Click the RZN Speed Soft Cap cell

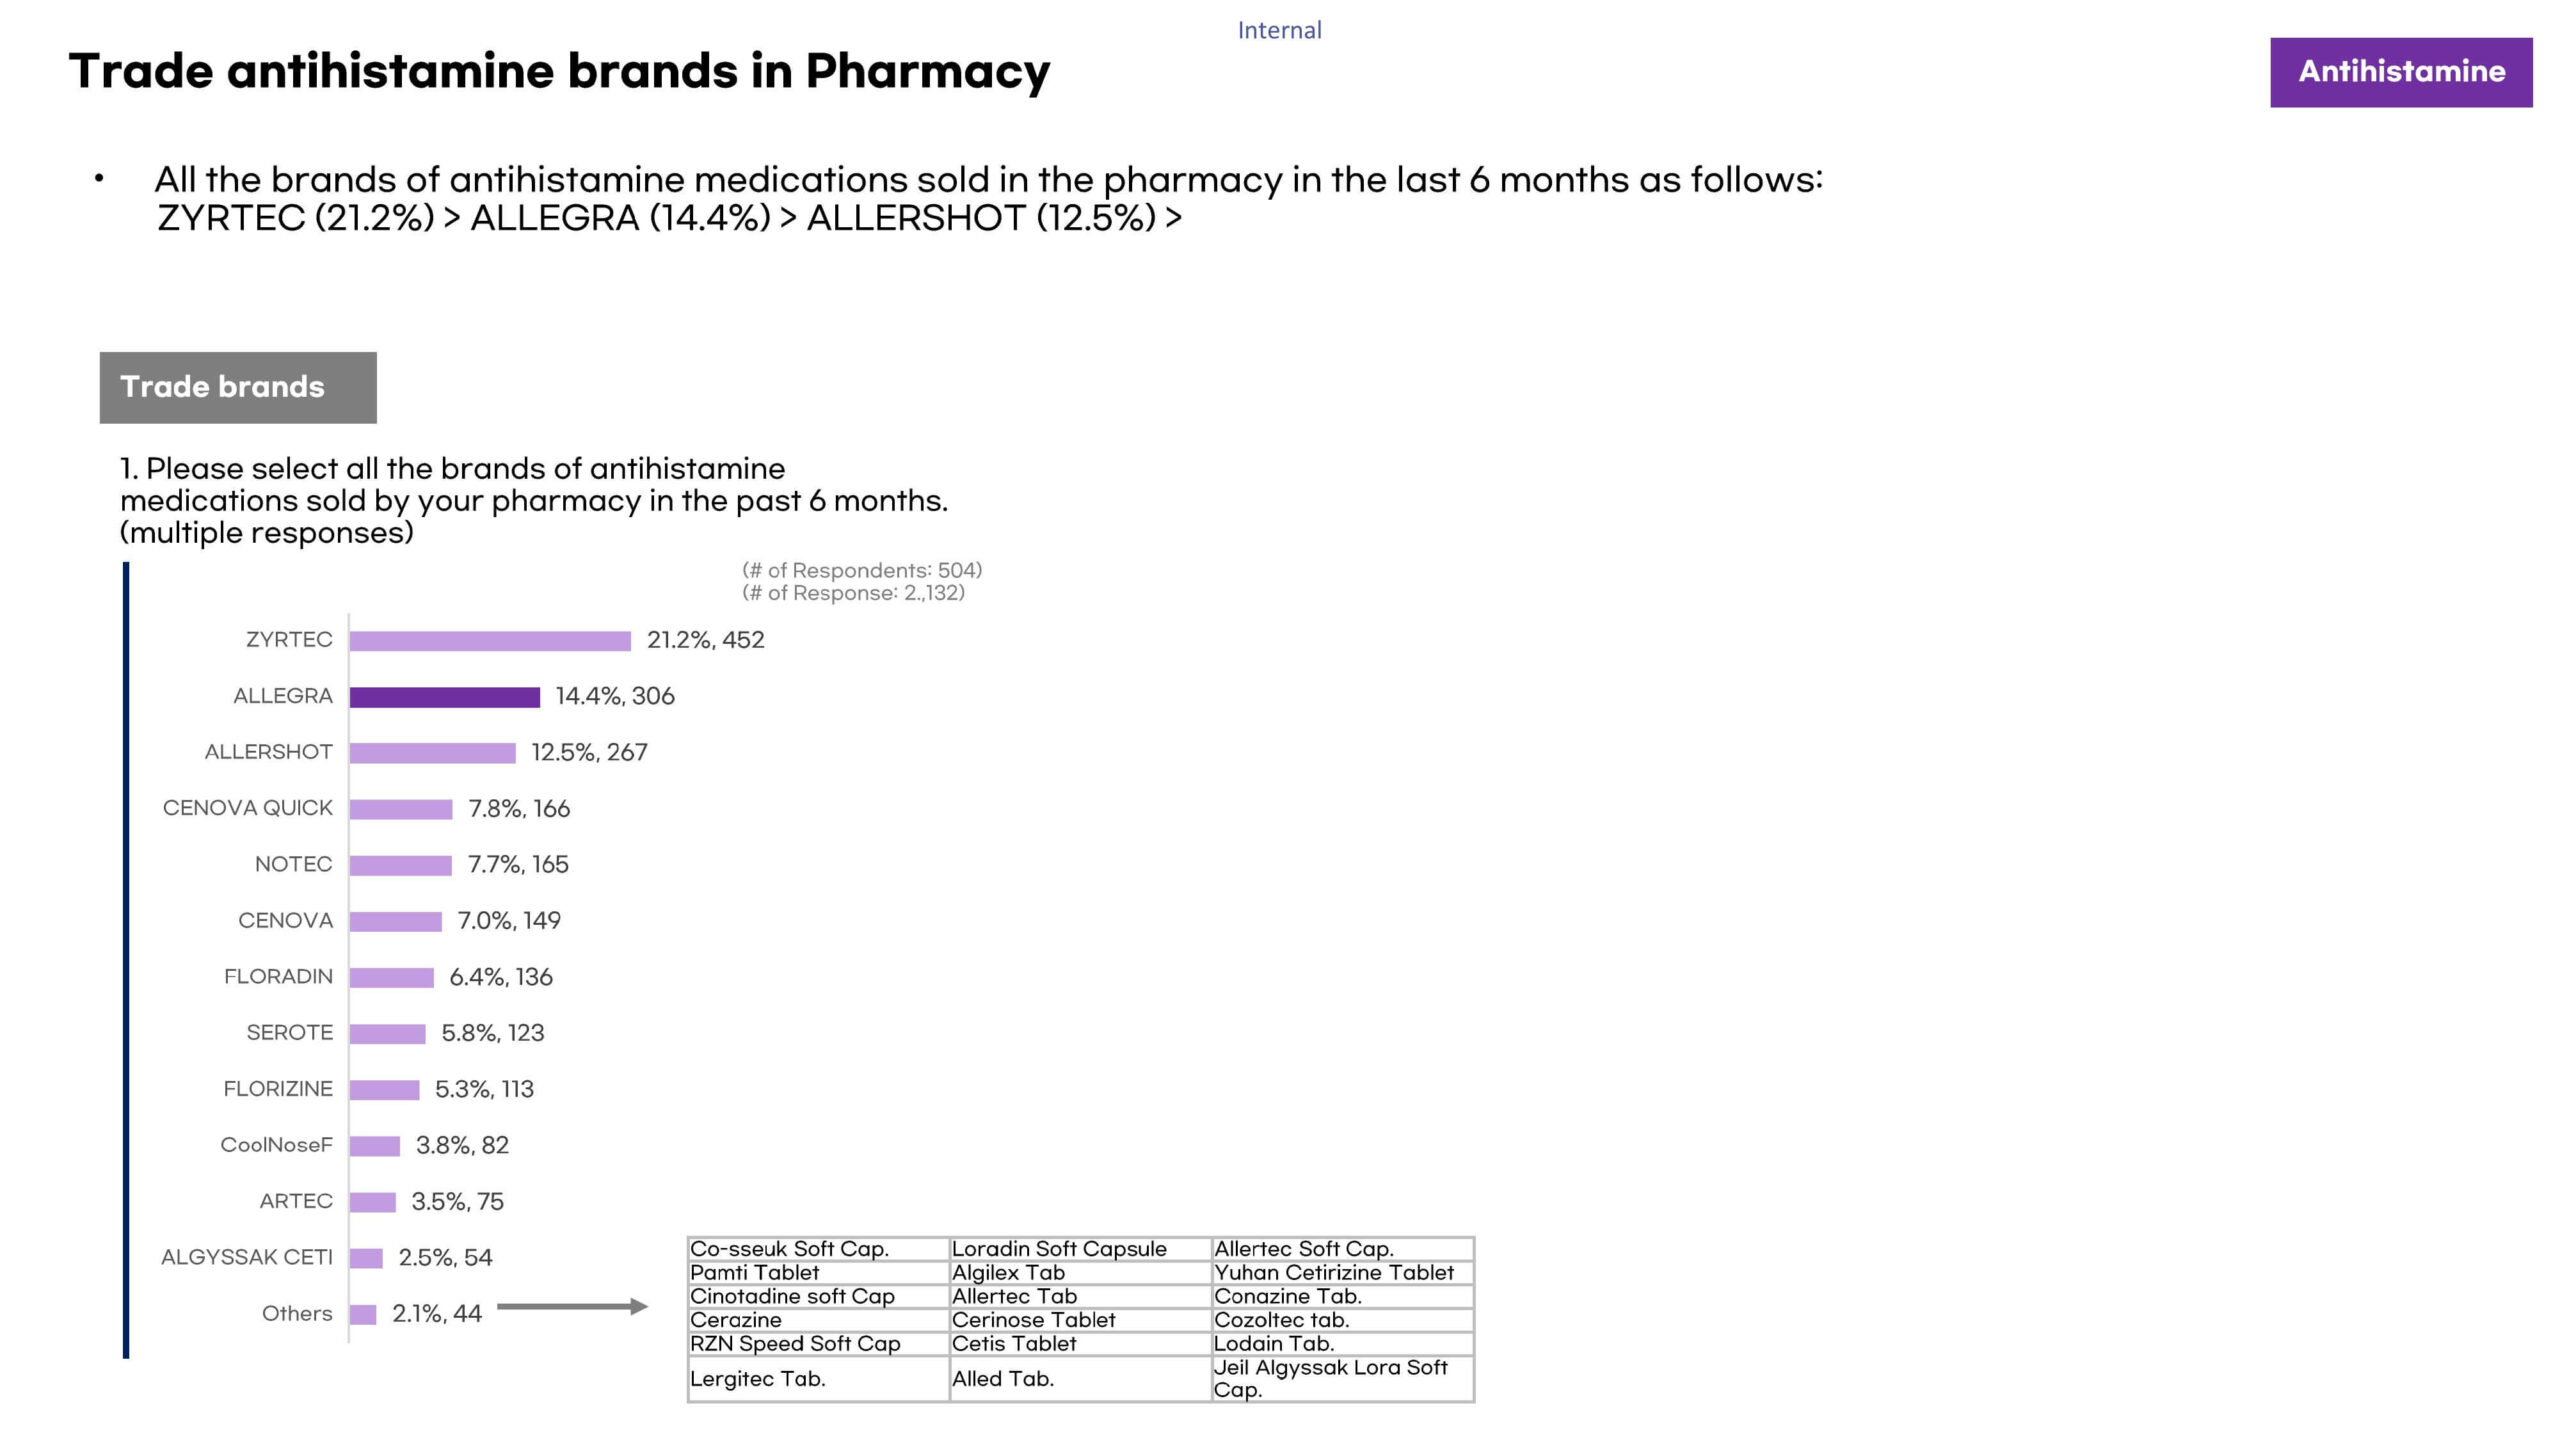(795, 1344)
